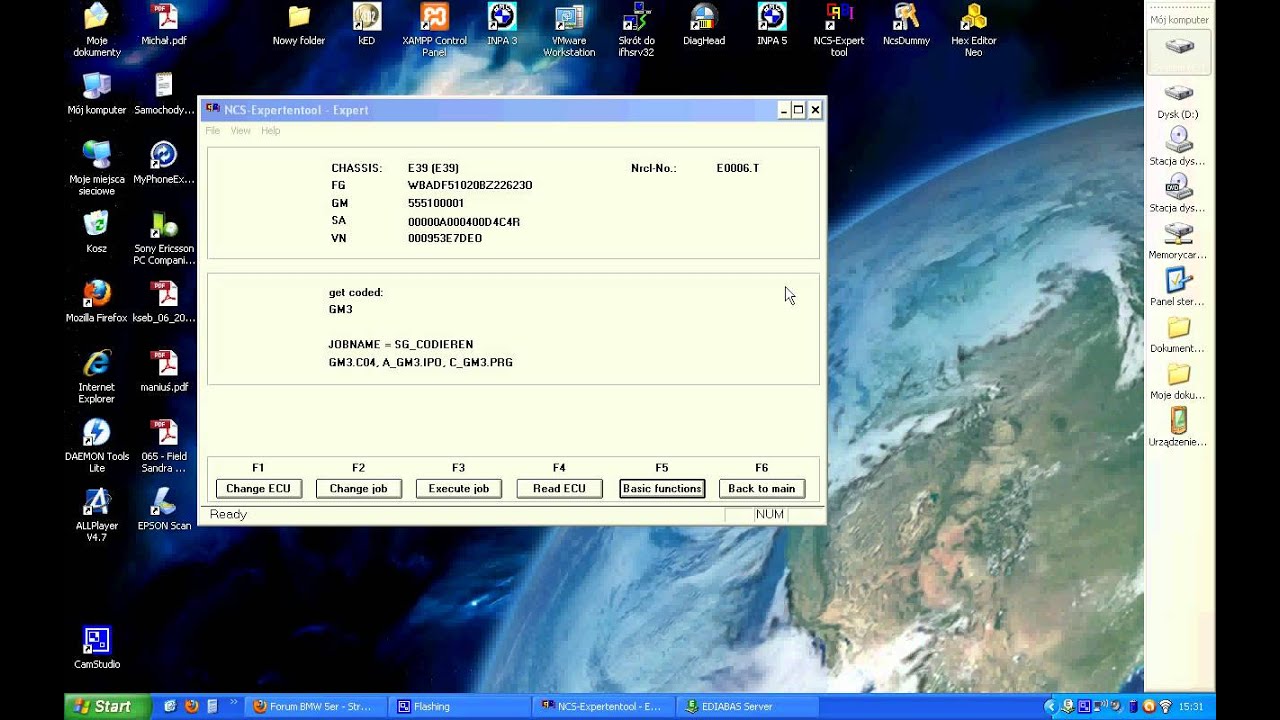This screenshot has width=1280, height=720.
Task: Select the NcsDummy desktop shortcut
Action: [x=906, y=25]
